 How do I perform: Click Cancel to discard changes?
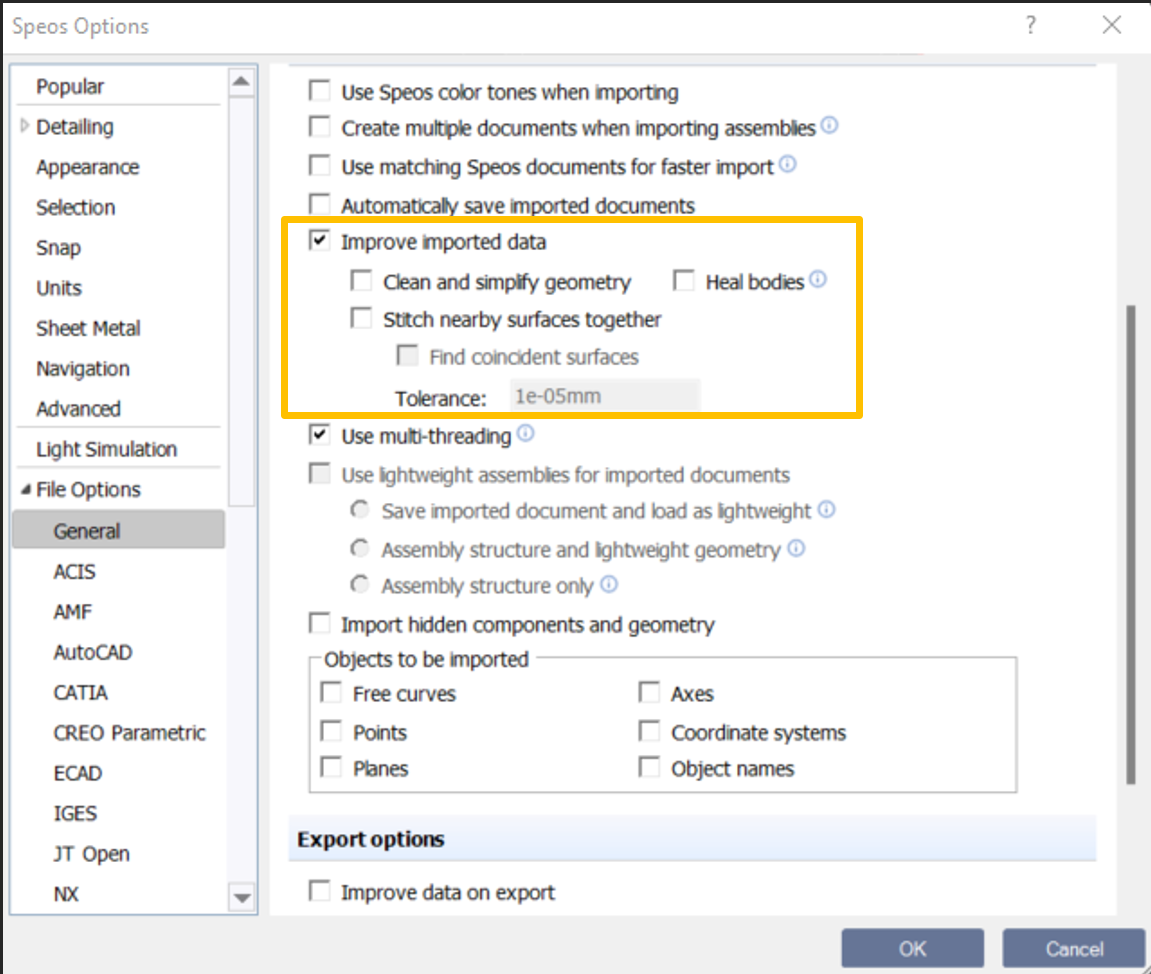(1074, 948)
